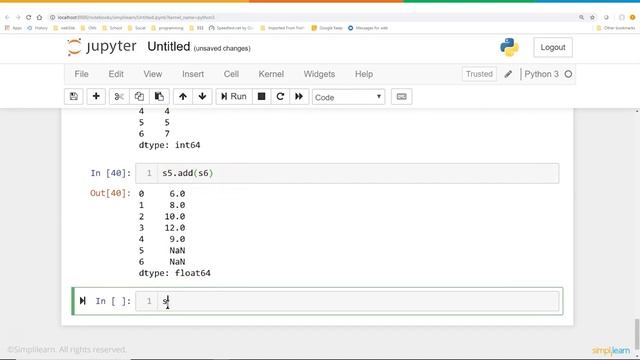Open the command palette keyboard icon

[401, 97]
